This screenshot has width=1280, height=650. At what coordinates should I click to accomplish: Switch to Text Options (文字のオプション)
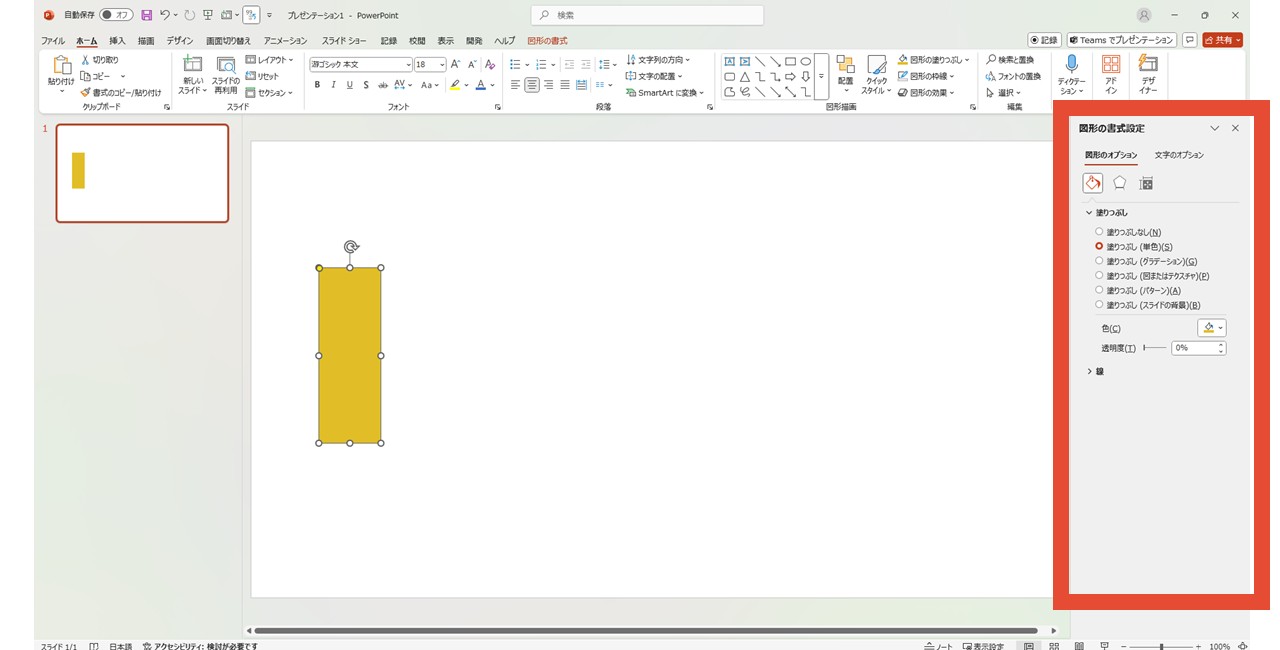click(x=1179, y=155)
